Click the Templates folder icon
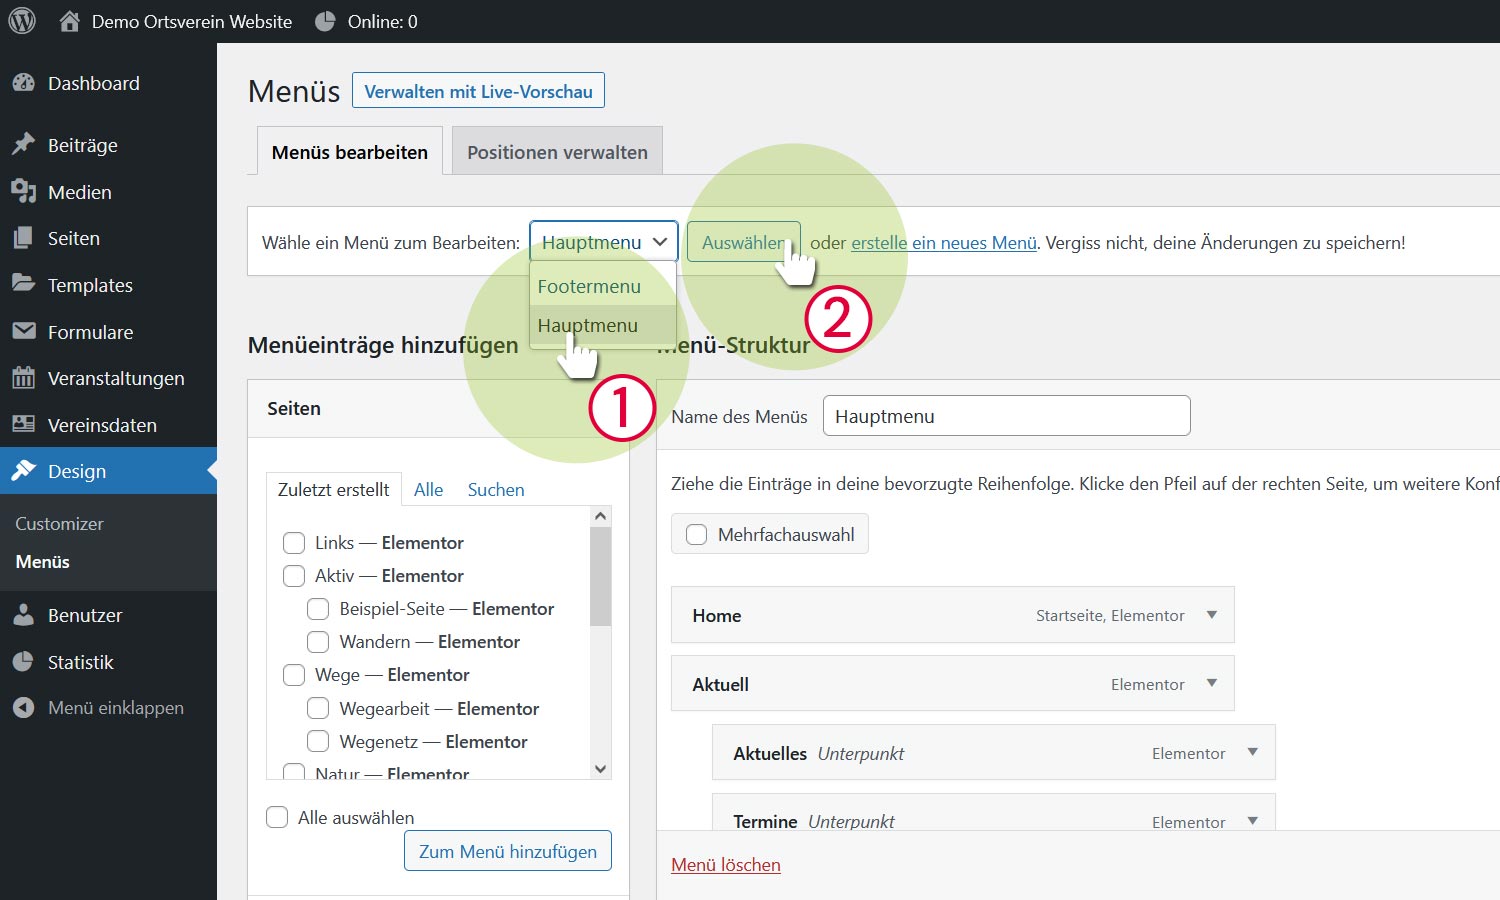The height and width of the screenshot is (900, 1500). click(24, 284)
